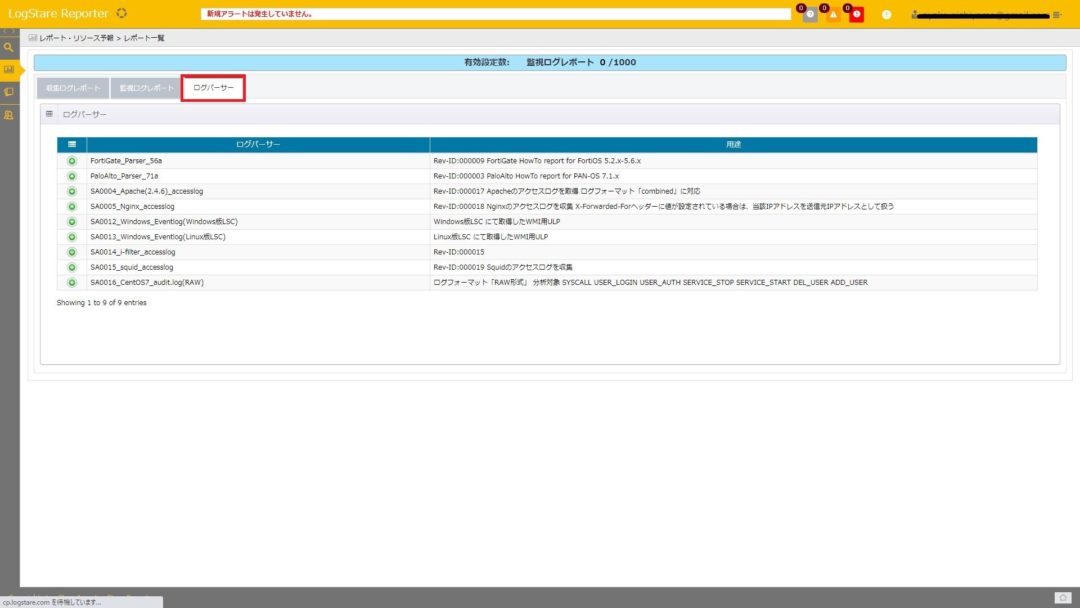Click green icon for SA0004_Apache(2.4.6)_accesslog
This screenshot has width=1080, height=608.
[72, 191]
